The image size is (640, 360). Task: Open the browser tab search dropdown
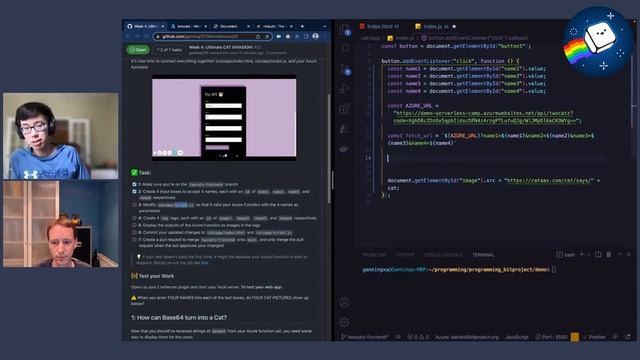click(324, 26)
